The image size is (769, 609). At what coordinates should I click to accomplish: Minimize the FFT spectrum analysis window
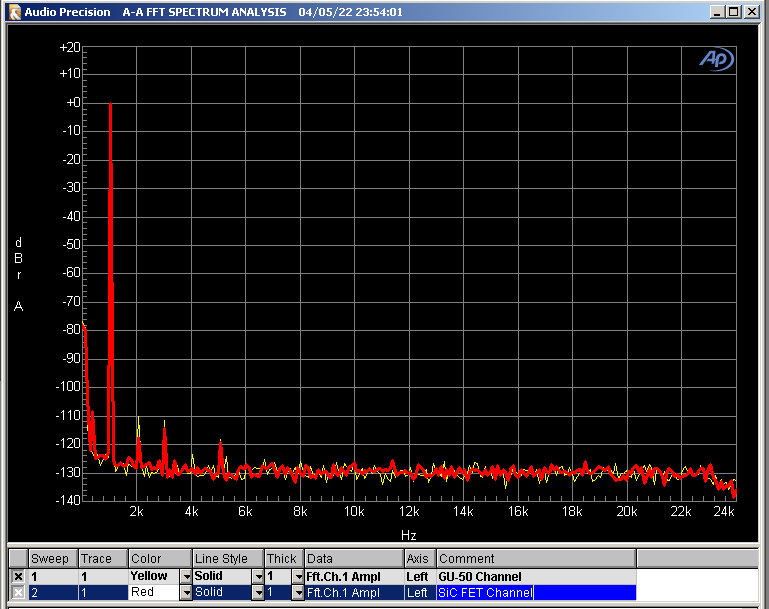coord(717,12)
